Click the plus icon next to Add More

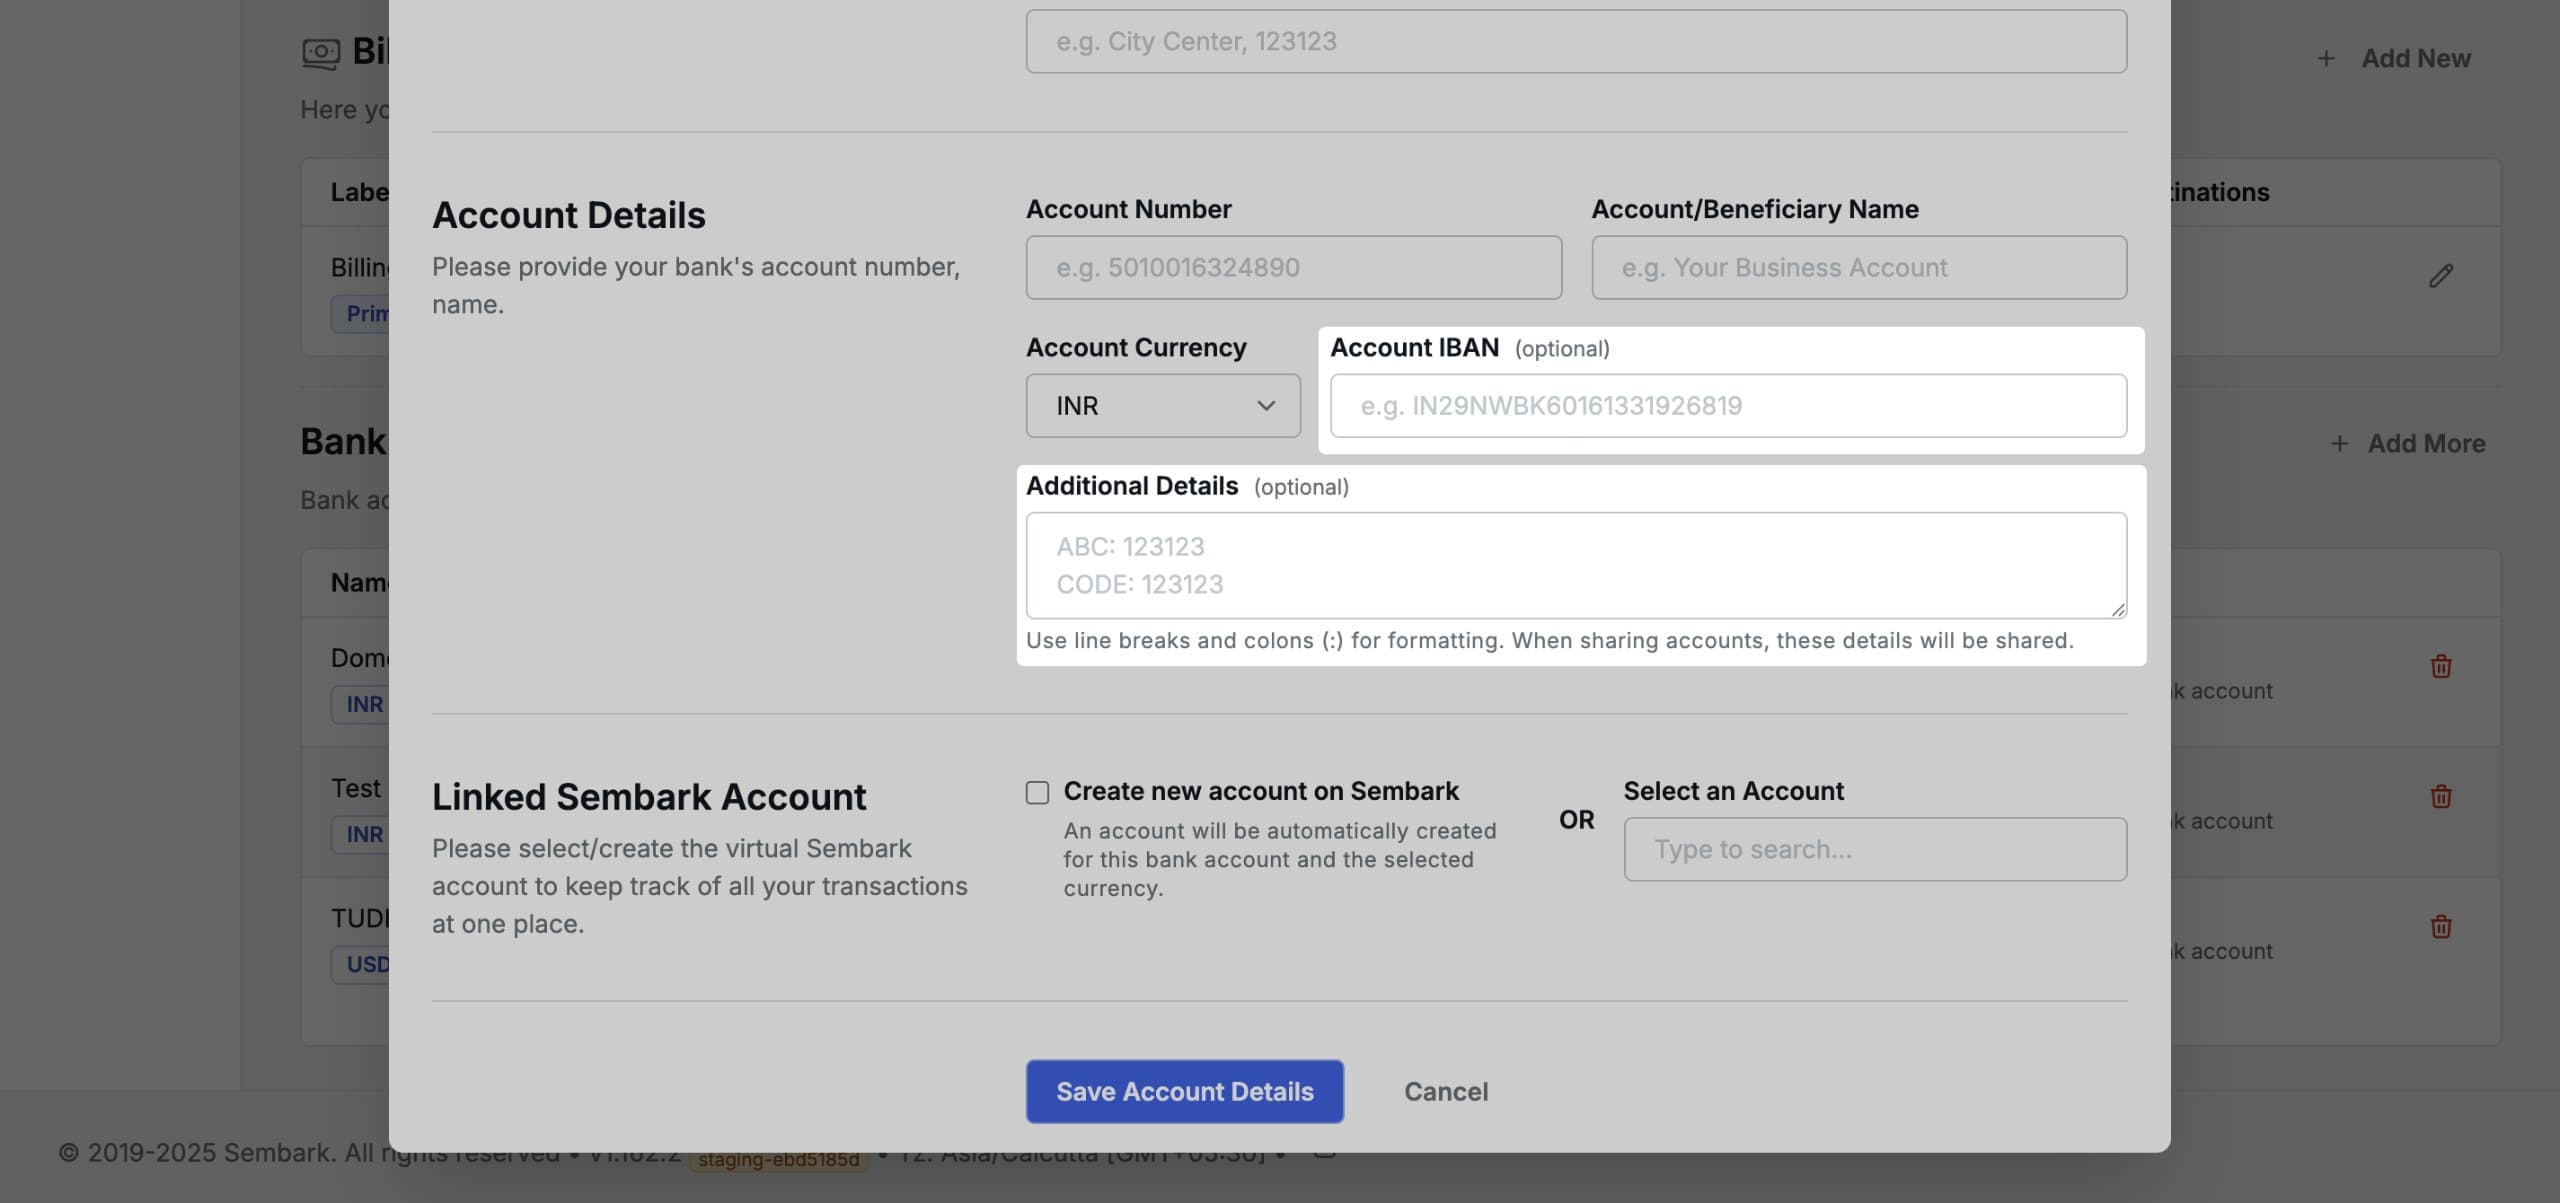(2342, 443)
